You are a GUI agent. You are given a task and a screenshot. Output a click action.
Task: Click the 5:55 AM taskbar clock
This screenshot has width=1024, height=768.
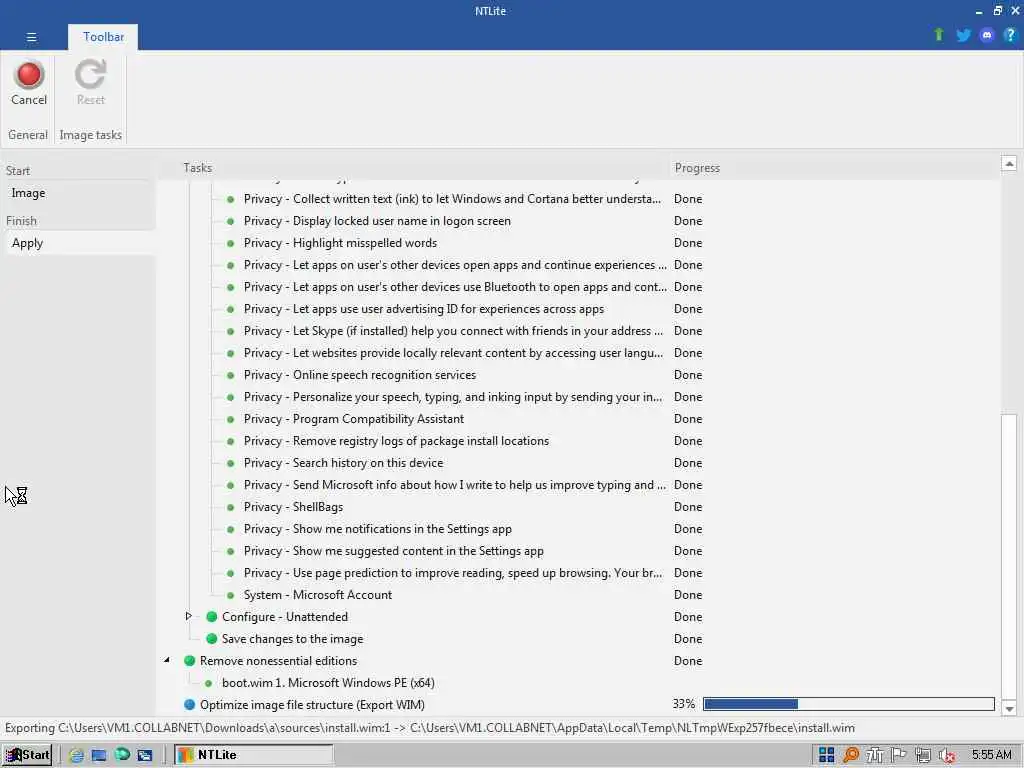(991, 755)
